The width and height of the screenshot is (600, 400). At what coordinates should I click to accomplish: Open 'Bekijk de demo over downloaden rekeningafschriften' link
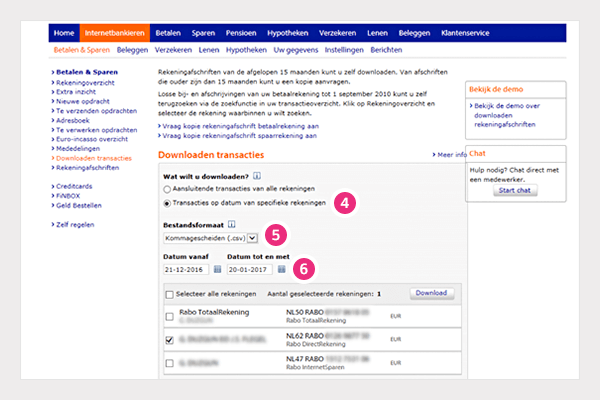505,115
